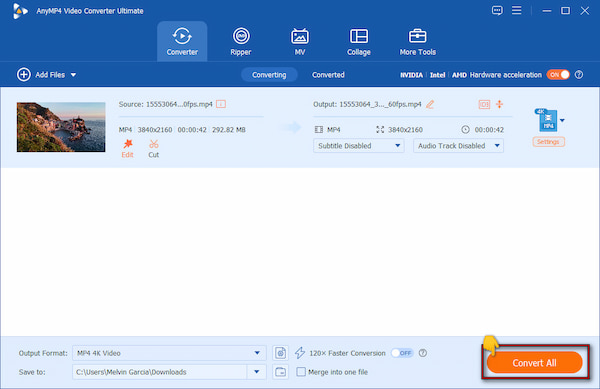
Task: Open More Tools tab
Action: click(417, 41)
